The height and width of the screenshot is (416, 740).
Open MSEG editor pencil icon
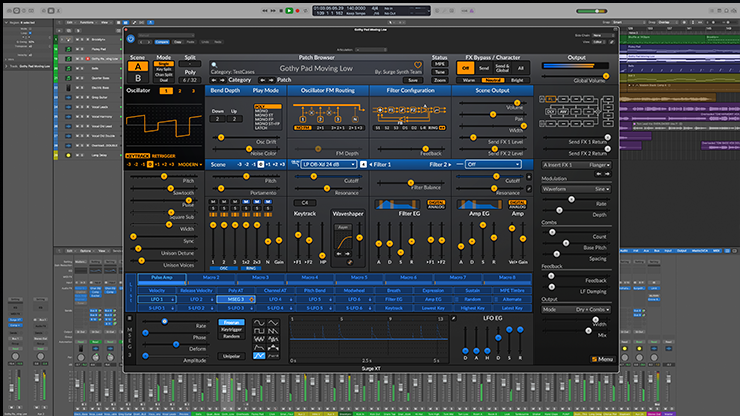click(x=454, y=319)
